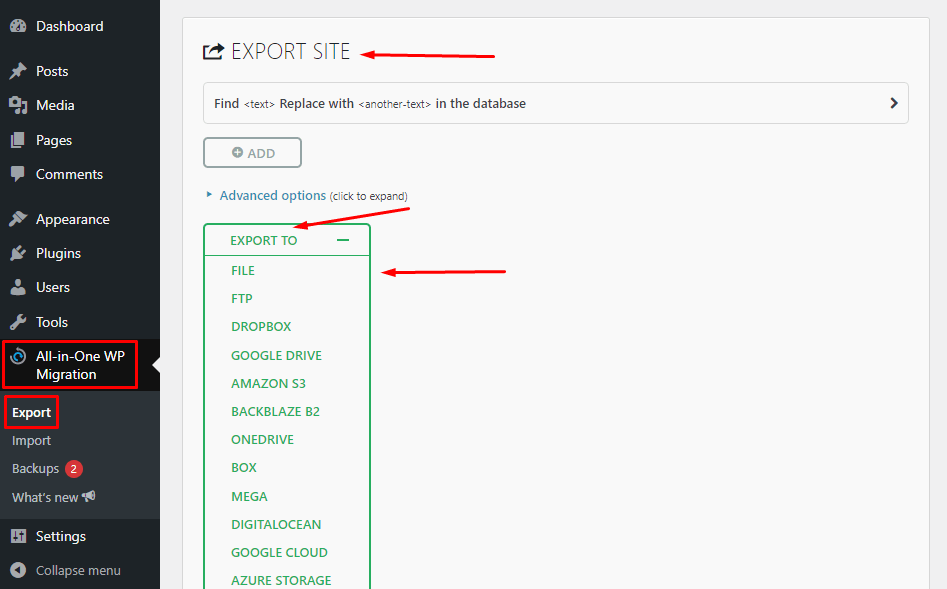
Task: Click the Settings sliders icon
Action: coord(19,536)
